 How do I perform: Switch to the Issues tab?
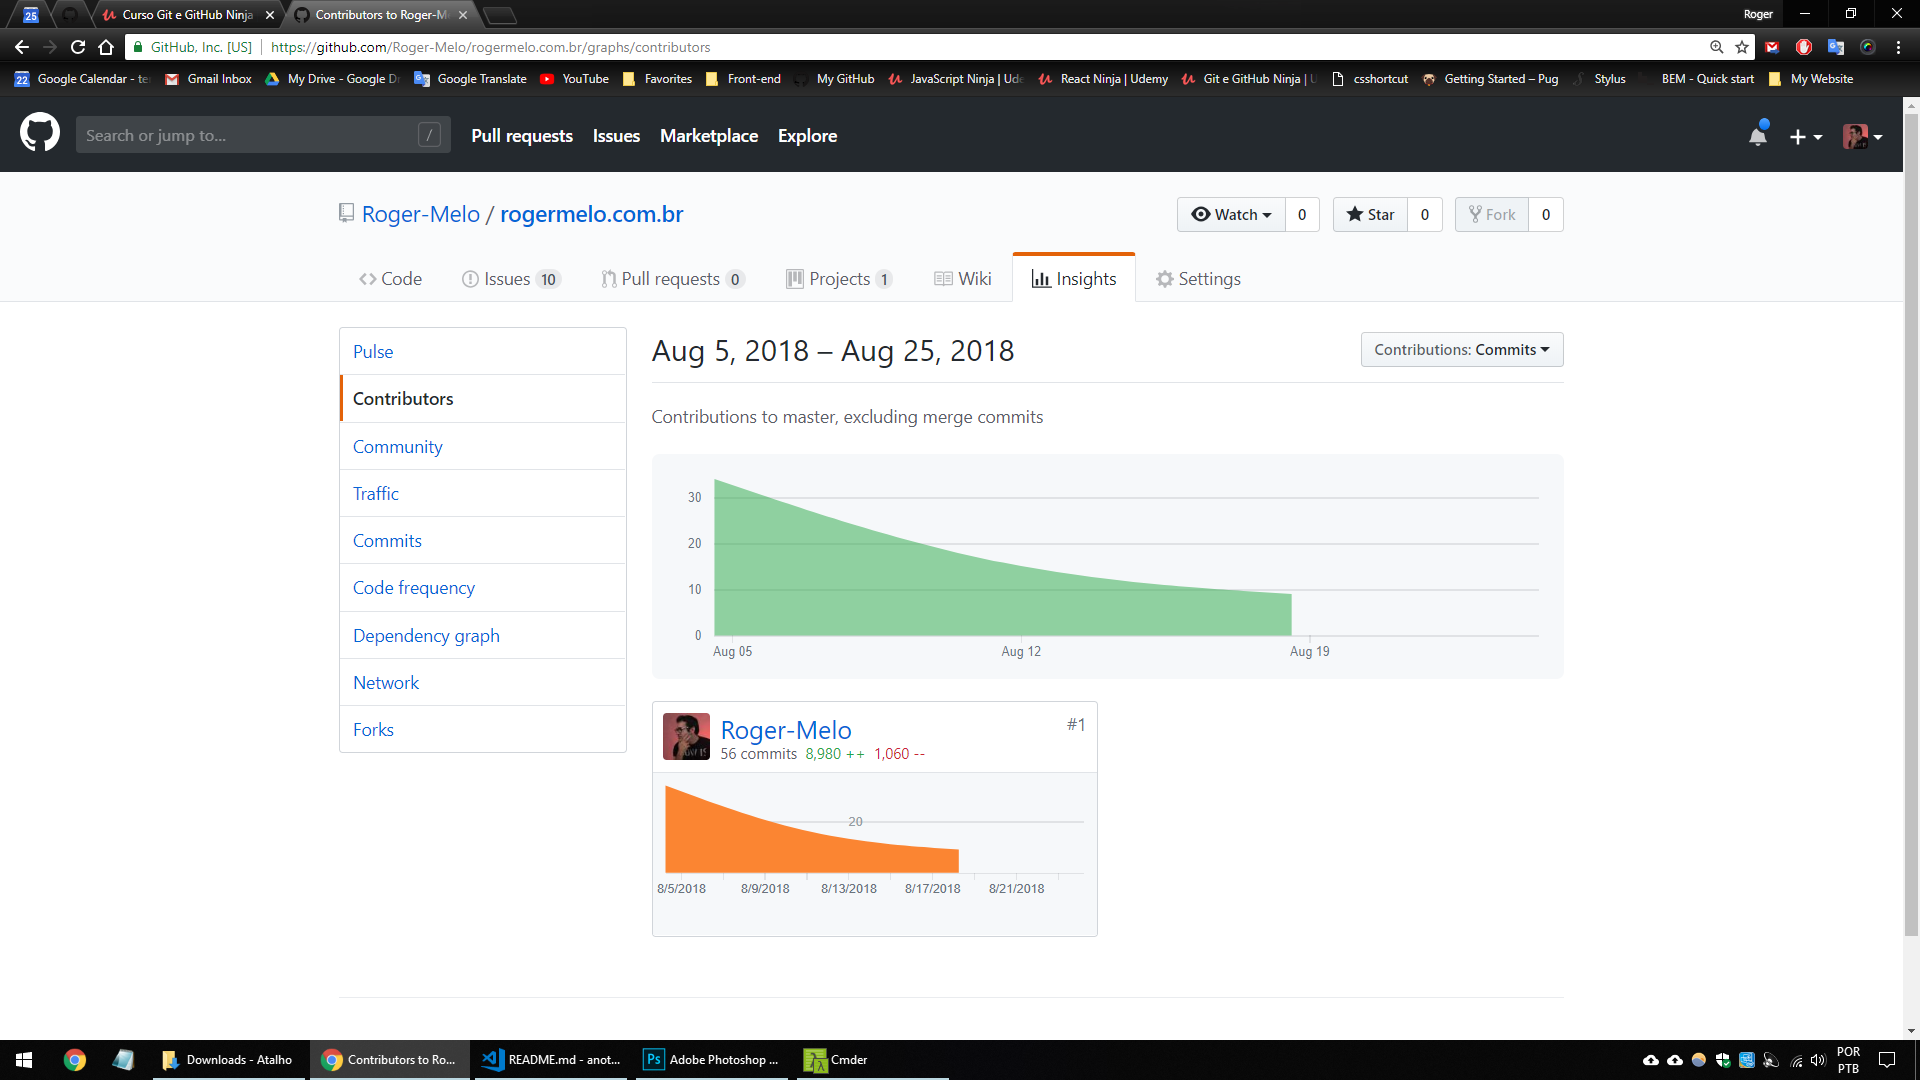coord(511,279)
